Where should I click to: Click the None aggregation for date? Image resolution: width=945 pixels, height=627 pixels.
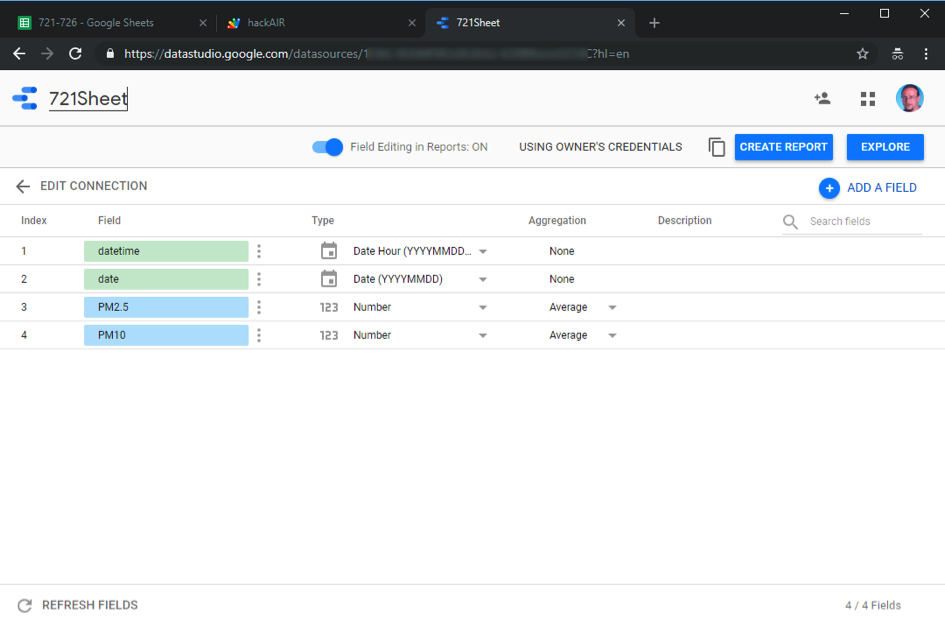562,279
